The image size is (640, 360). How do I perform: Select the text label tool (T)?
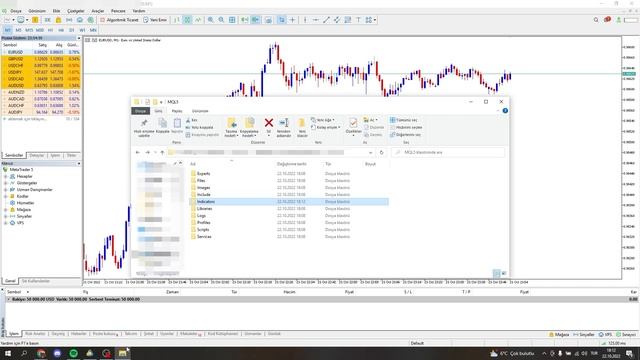click(358, 20)
